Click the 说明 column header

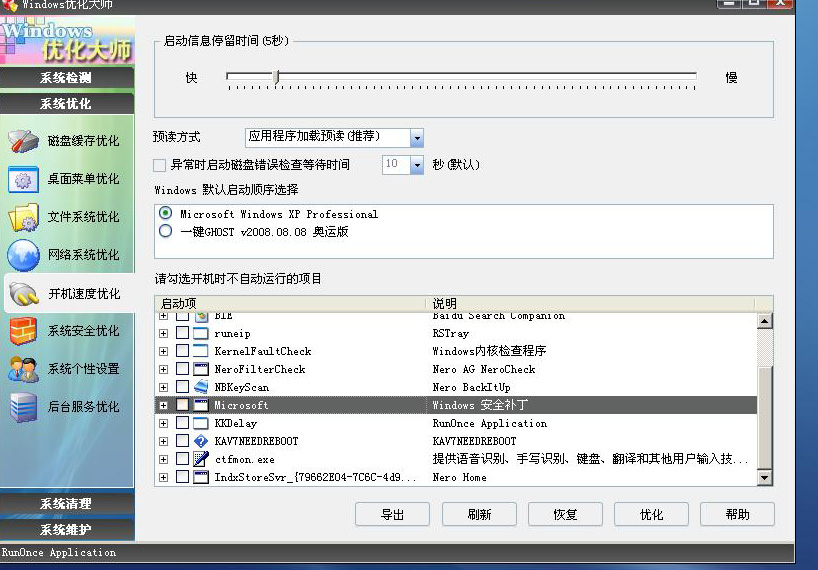(591, 304)
